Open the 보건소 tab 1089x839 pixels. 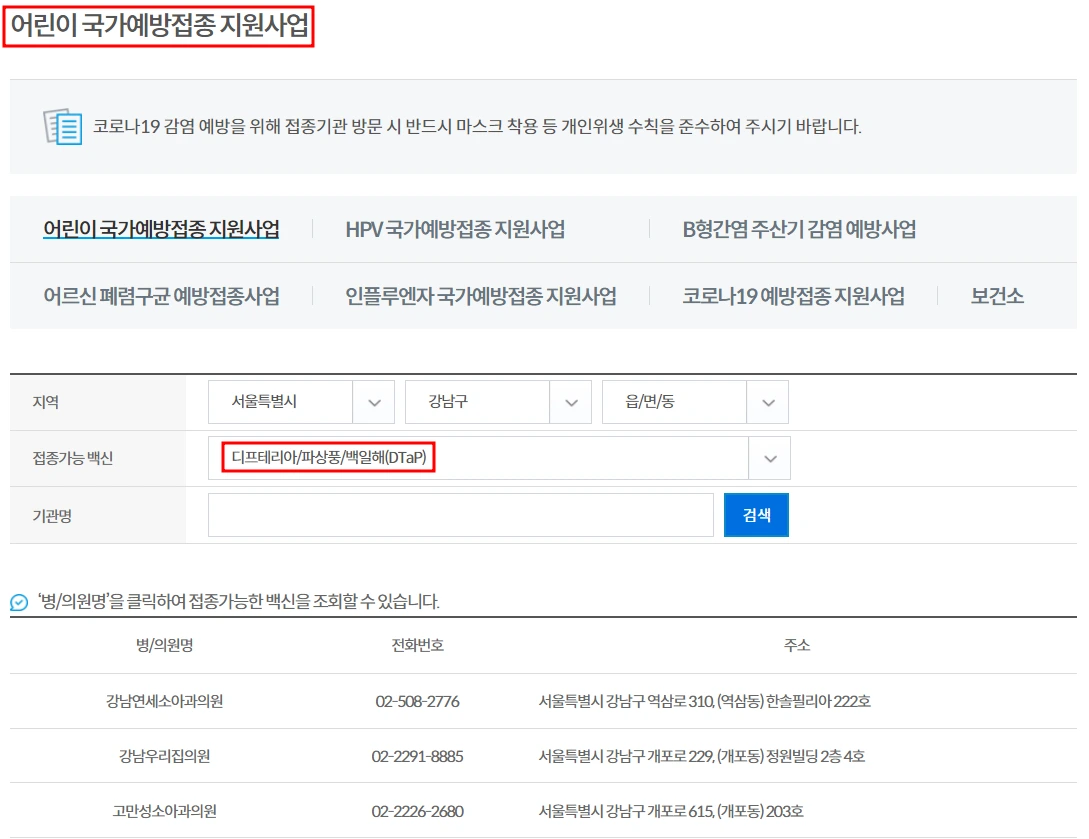tap(996, 296)
